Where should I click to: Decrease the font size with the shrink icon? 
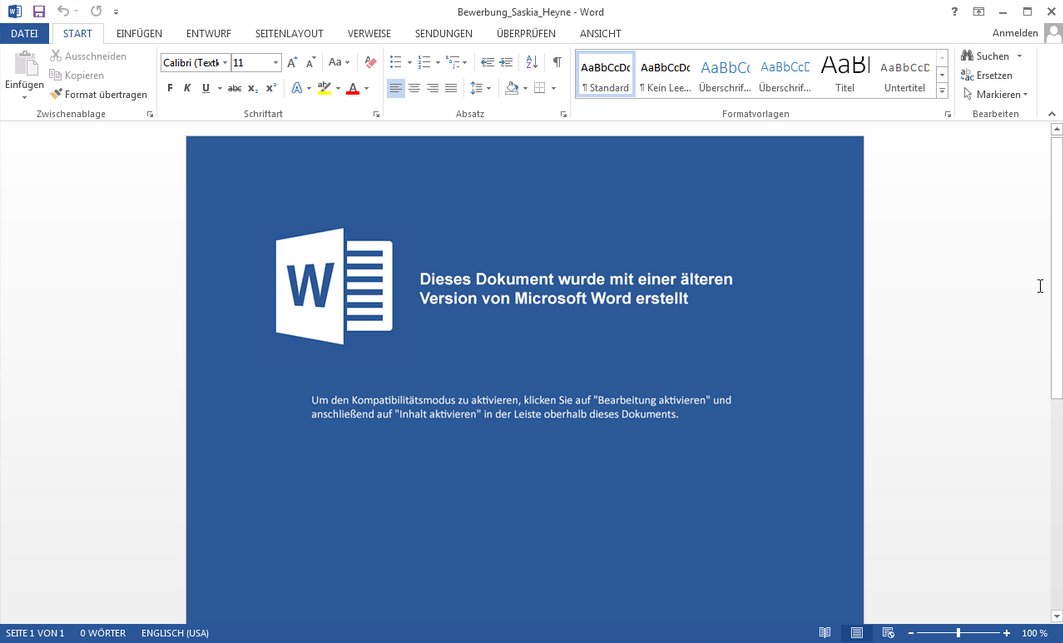point(310,62)
